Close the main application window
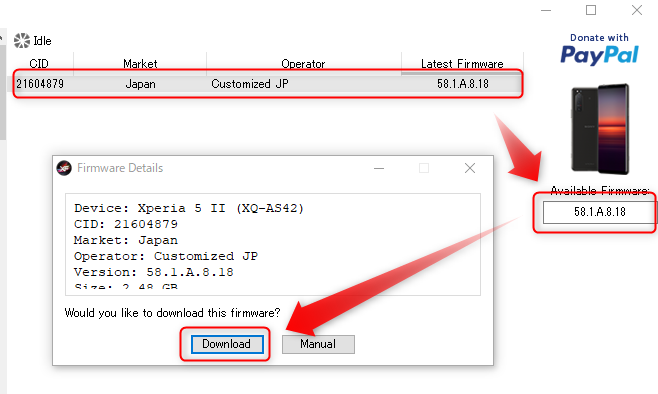The image size is (658, 394). coord(637,10)
